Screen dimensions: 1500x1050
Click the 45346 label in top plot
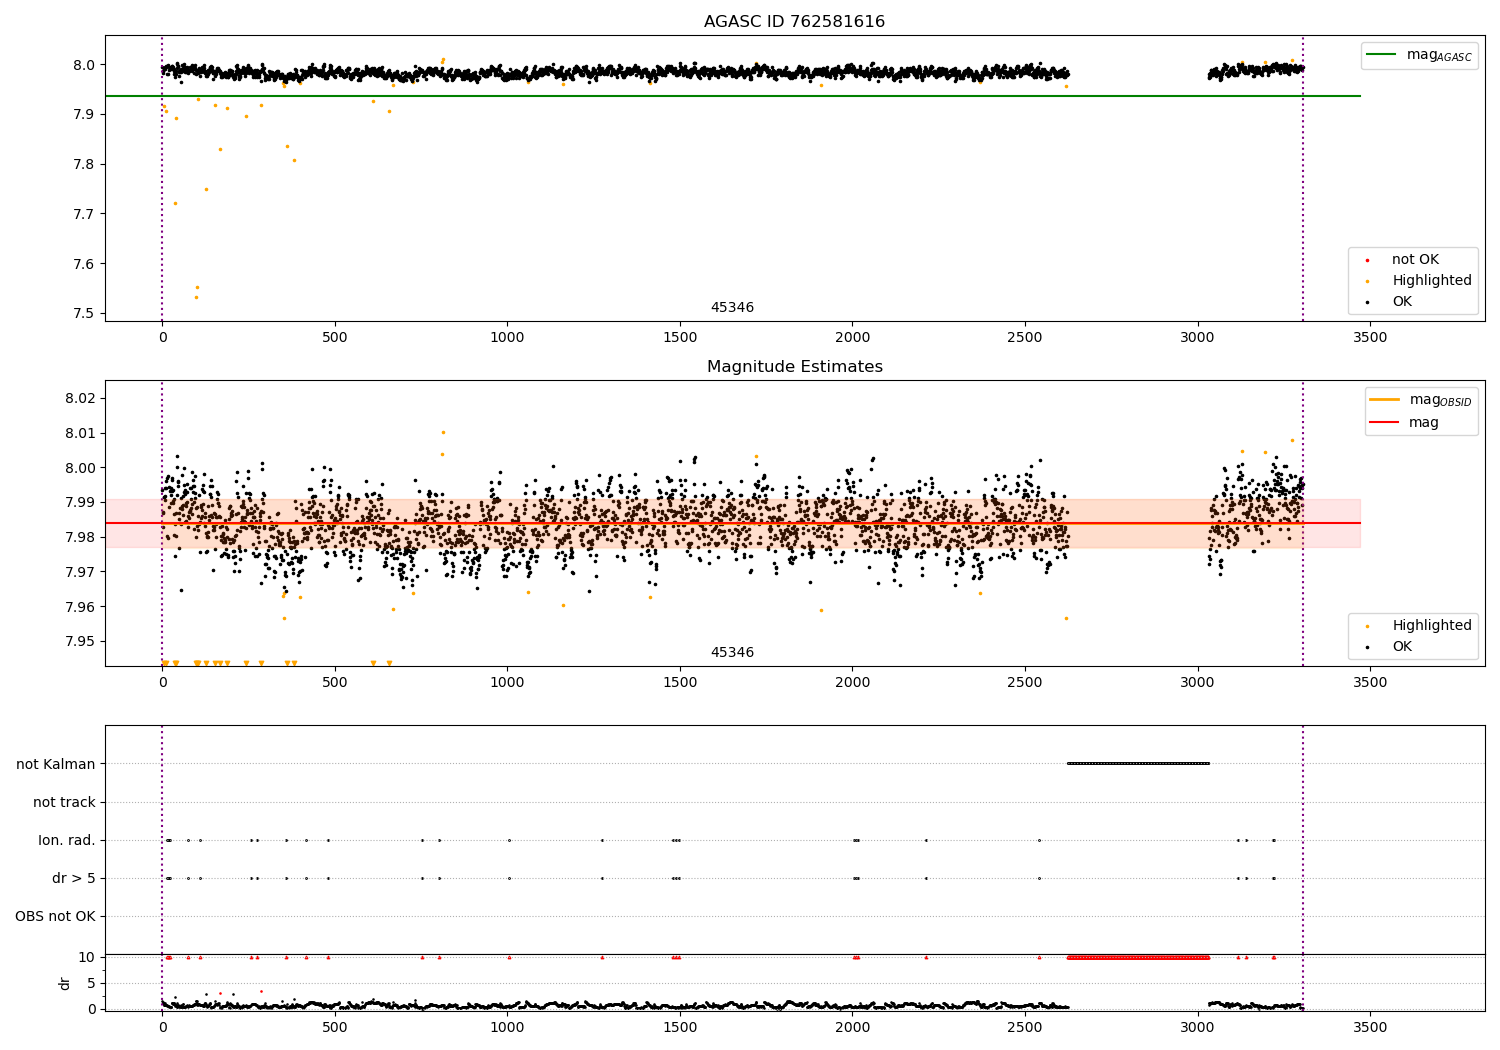[732, 308]
